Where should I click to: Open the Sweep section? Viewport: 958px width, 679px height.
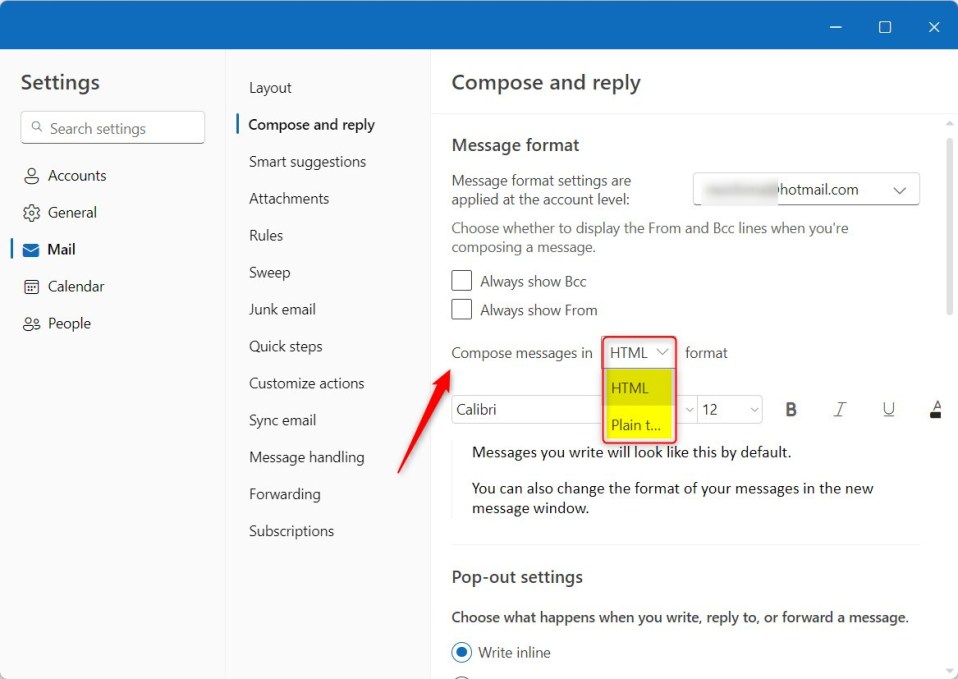tap(269, 273)
